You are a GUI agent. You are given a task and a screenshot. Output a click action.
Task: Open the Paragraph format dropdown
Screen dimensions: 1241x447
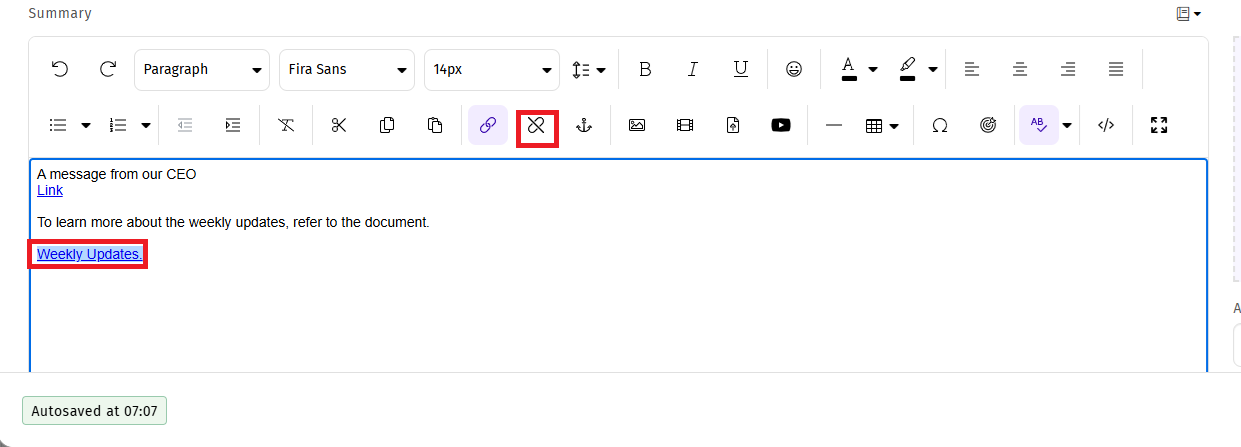[x=202, y=69]
